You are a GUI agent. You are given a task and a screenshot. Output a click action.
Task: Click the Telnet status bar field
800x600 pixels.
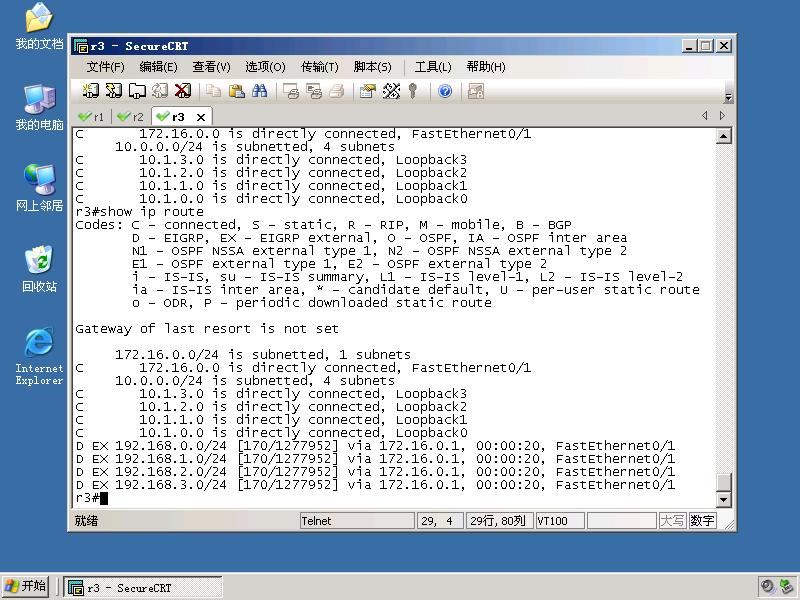357,521
